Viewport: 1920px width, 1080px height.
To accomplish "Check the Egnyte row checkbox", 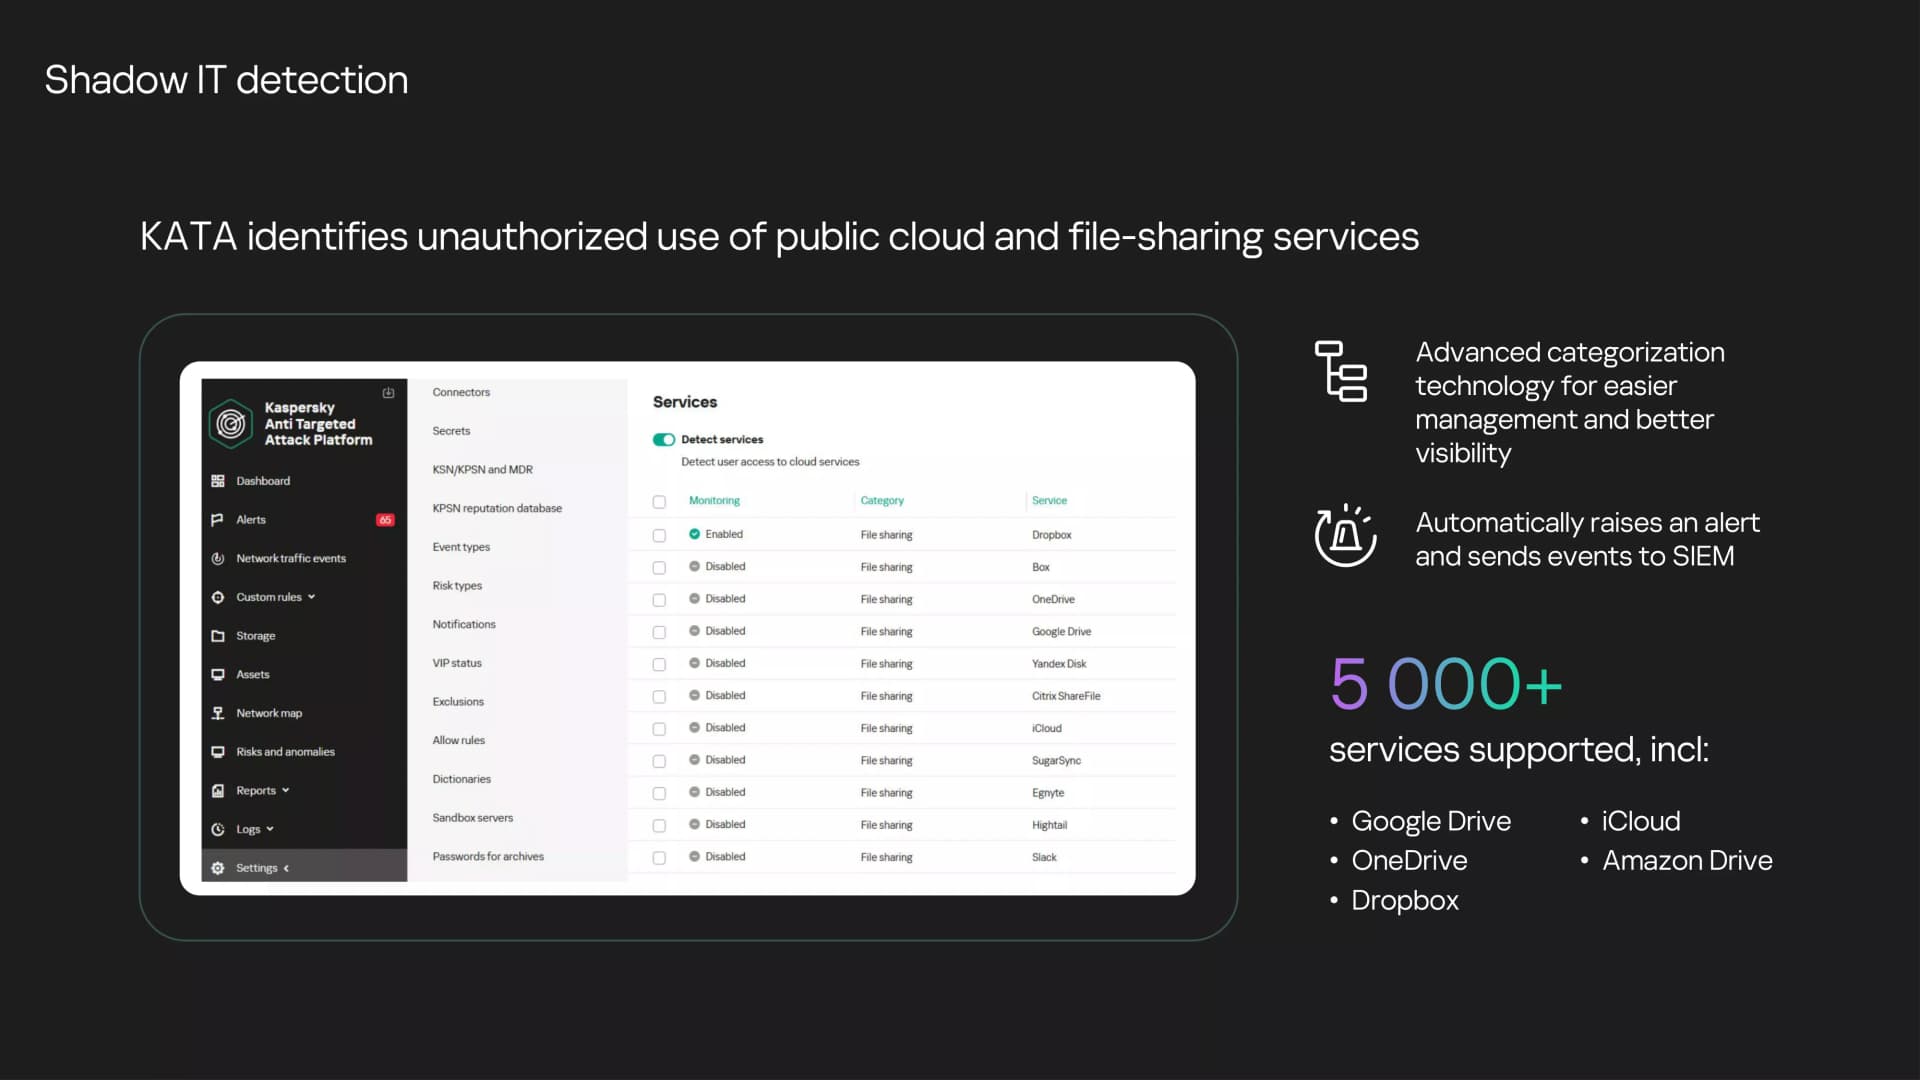I will coord(659,793).
